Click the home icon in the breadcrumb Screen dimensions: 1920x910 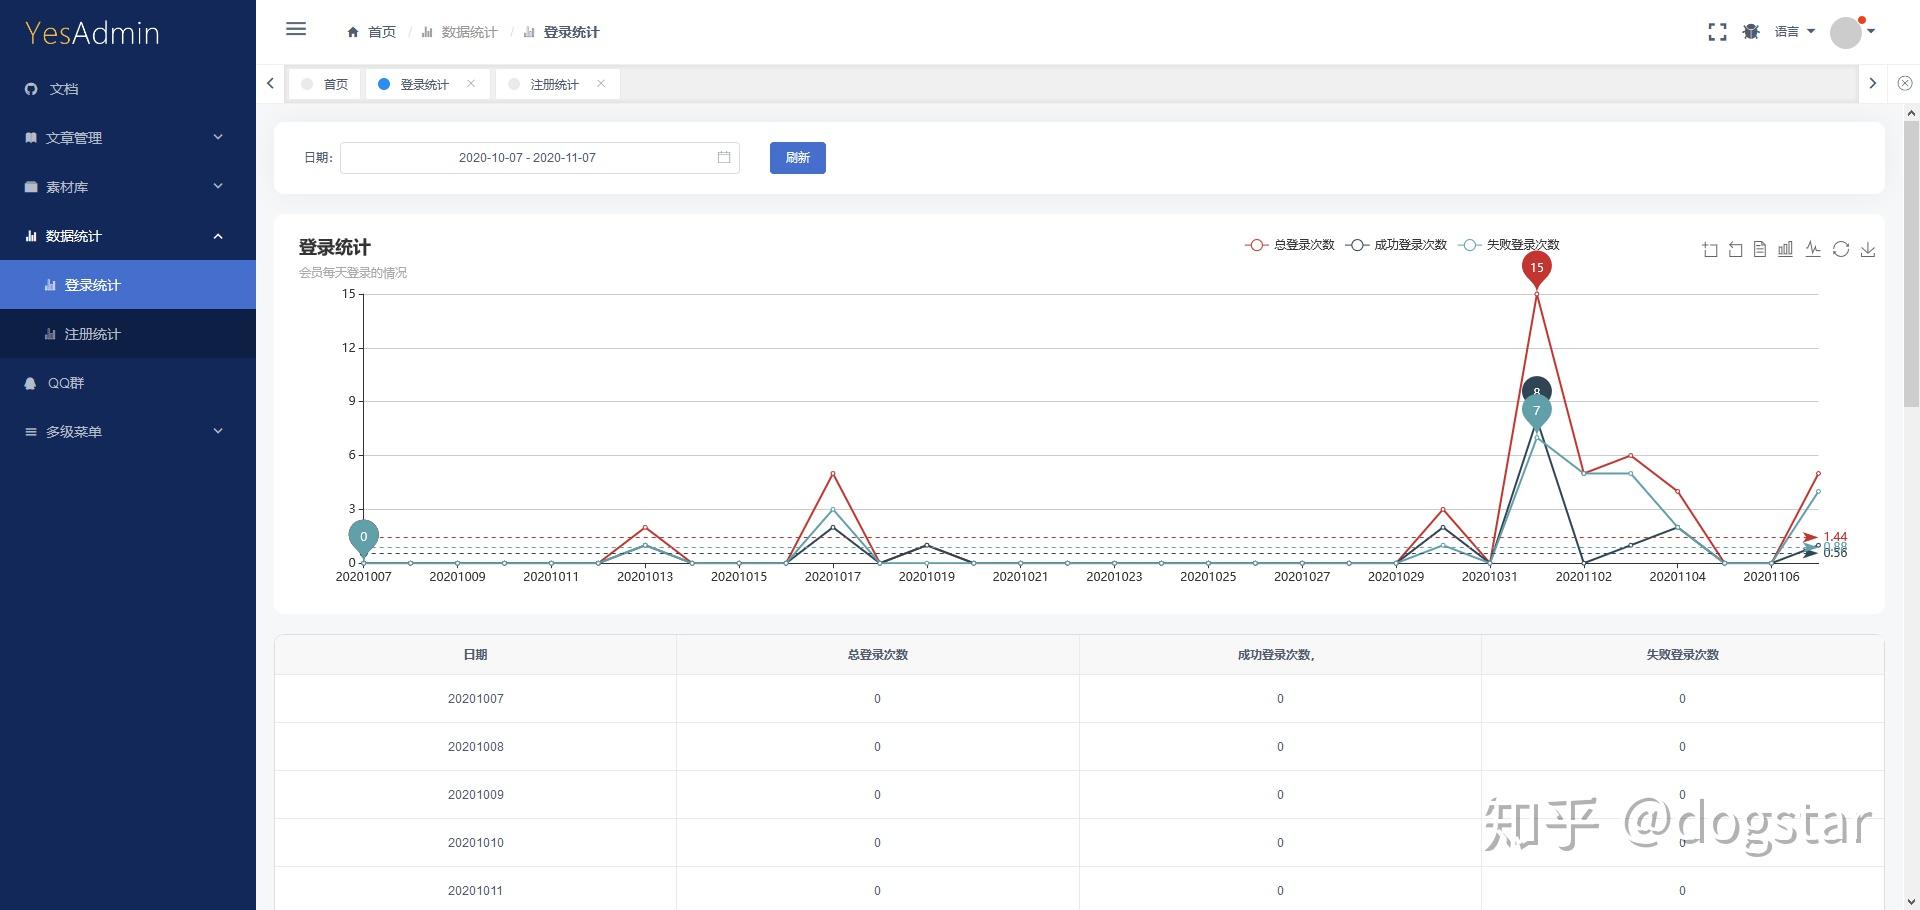click(x=353, y=32)
